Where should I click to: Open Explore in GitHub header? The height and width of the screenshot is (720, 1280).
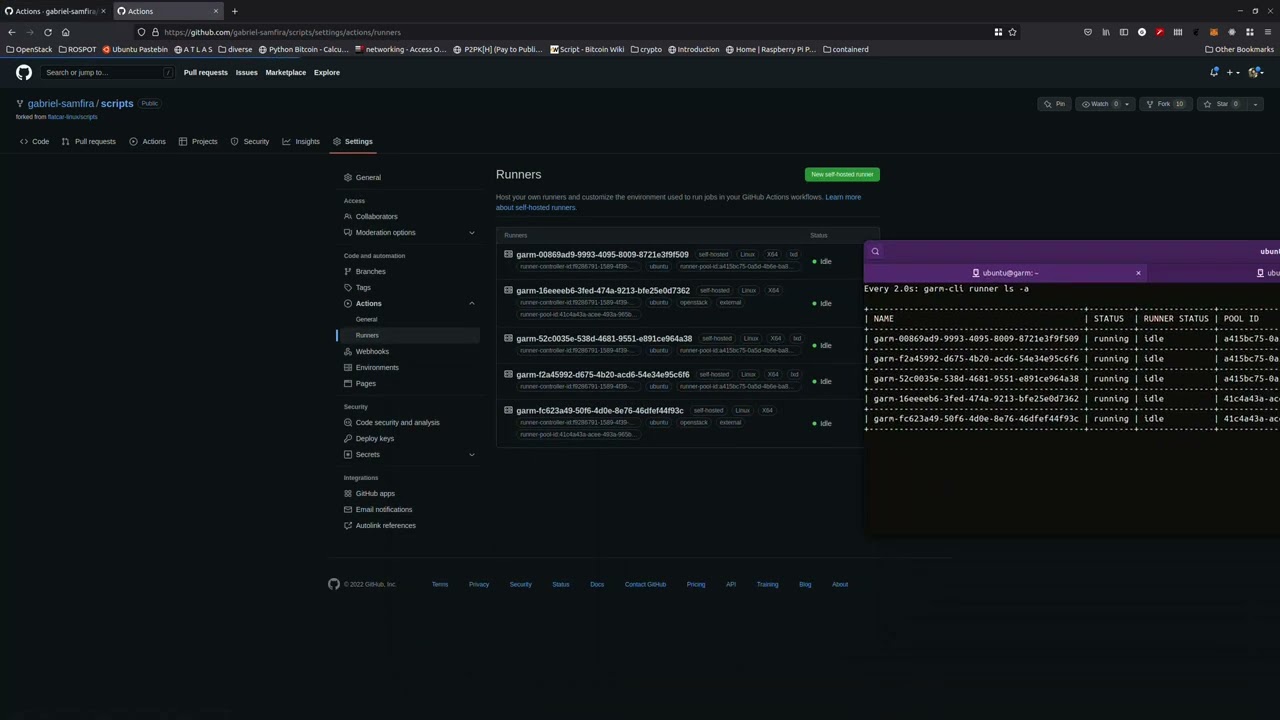coord(326,72)
